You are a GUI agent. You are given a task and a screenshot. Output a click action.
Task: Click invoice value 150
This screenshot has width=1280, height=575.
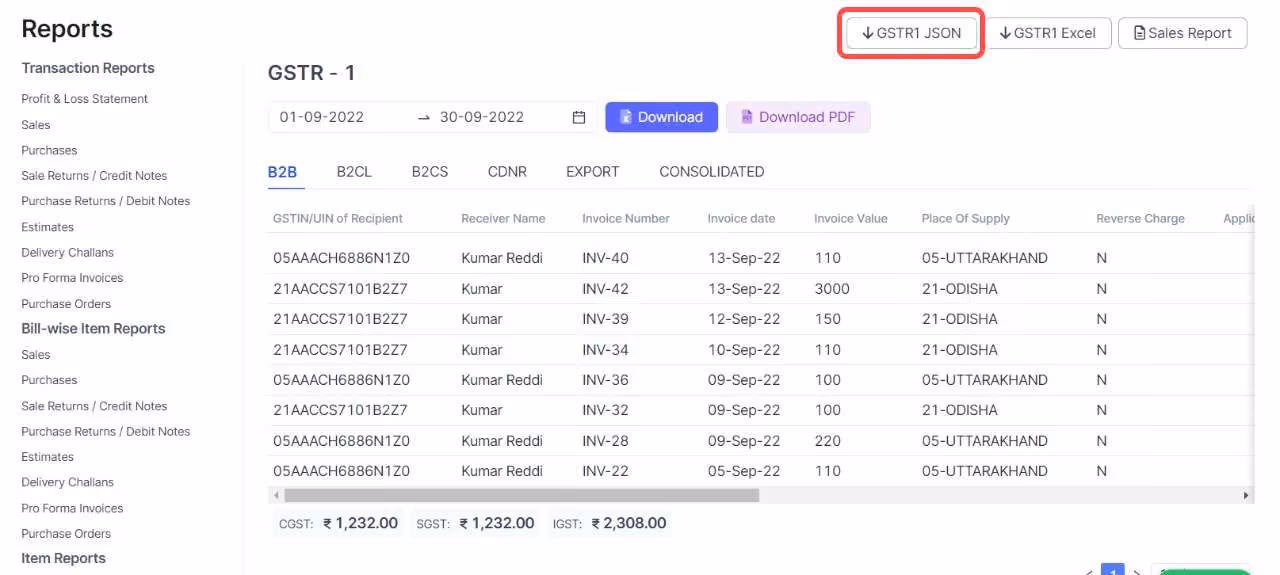(828, 319)
